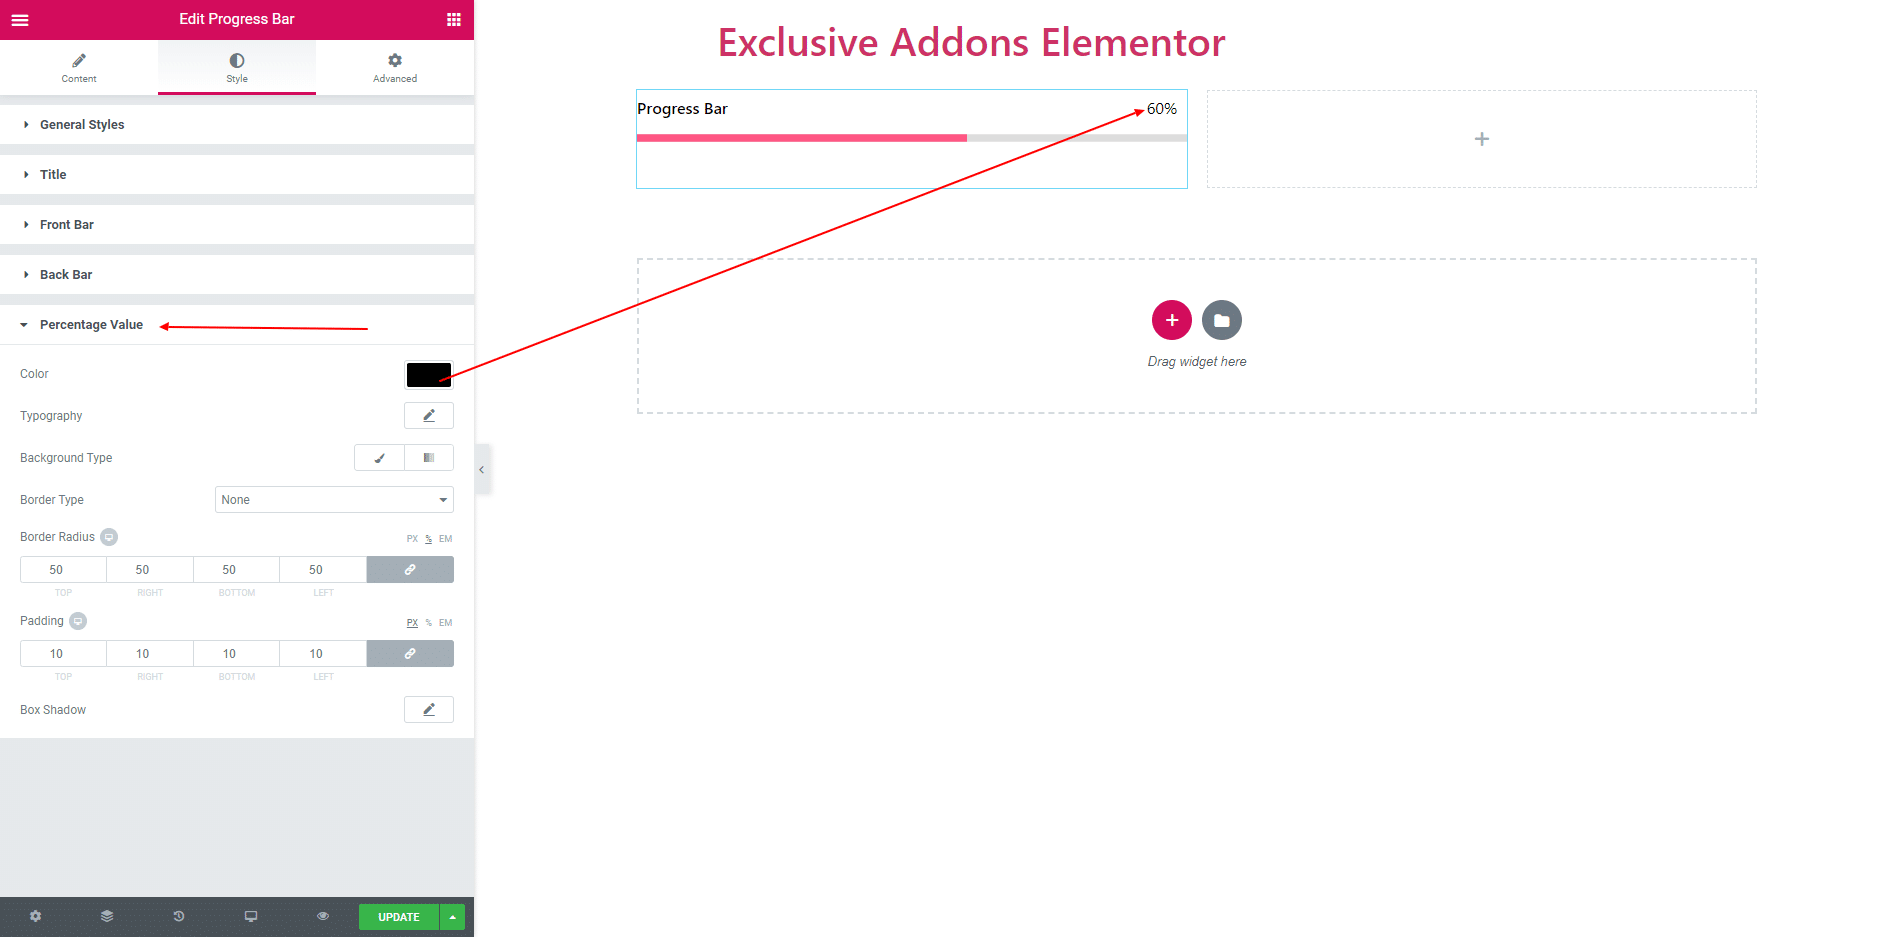Open the Navigator layers icon
1903x937 pixels.
click(107, 916)
